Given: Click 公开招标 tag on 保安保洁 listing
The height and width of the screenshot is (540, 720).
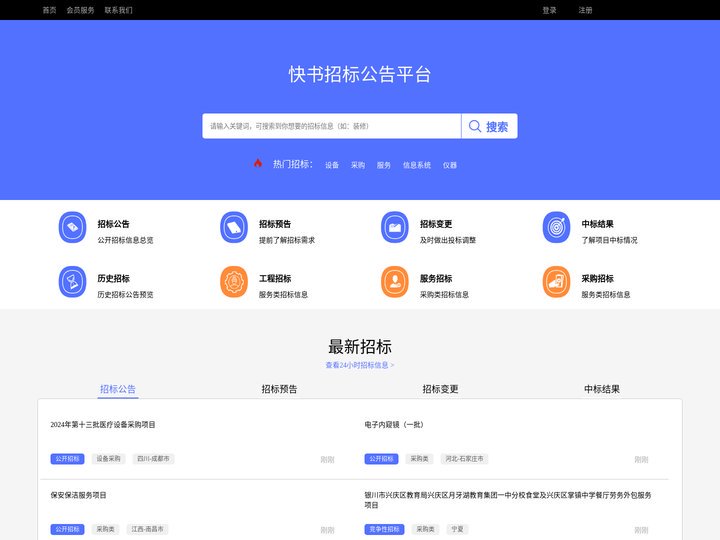Looking at the screenshot, I should [x=68, y=529].
